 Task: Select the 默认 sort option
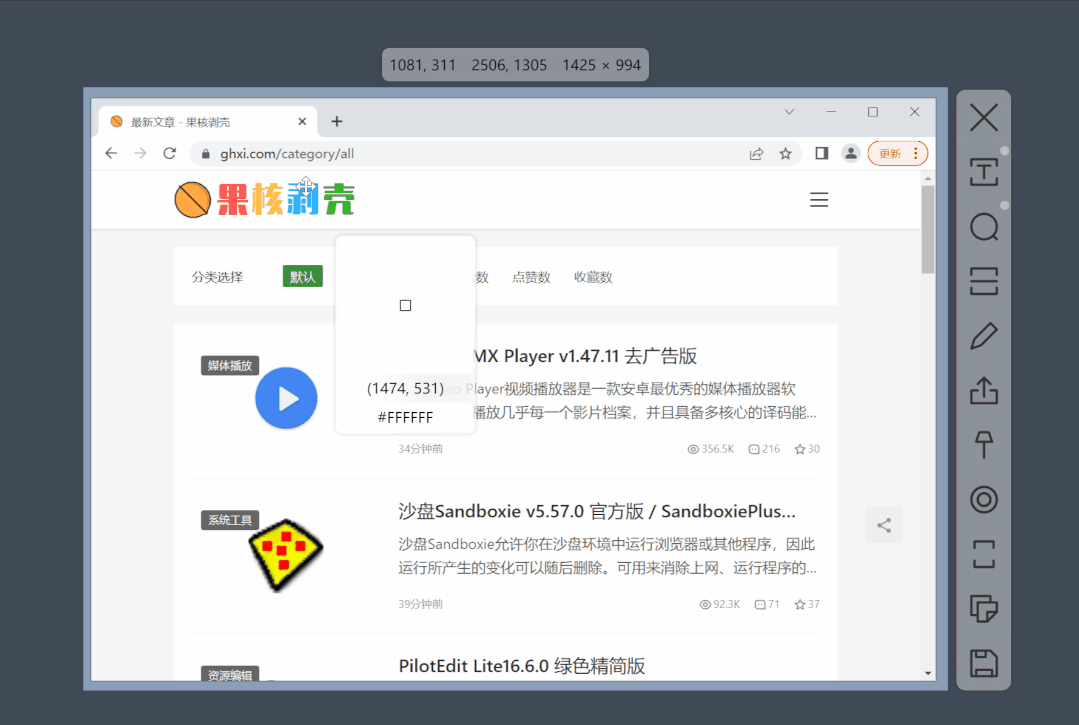303,277
